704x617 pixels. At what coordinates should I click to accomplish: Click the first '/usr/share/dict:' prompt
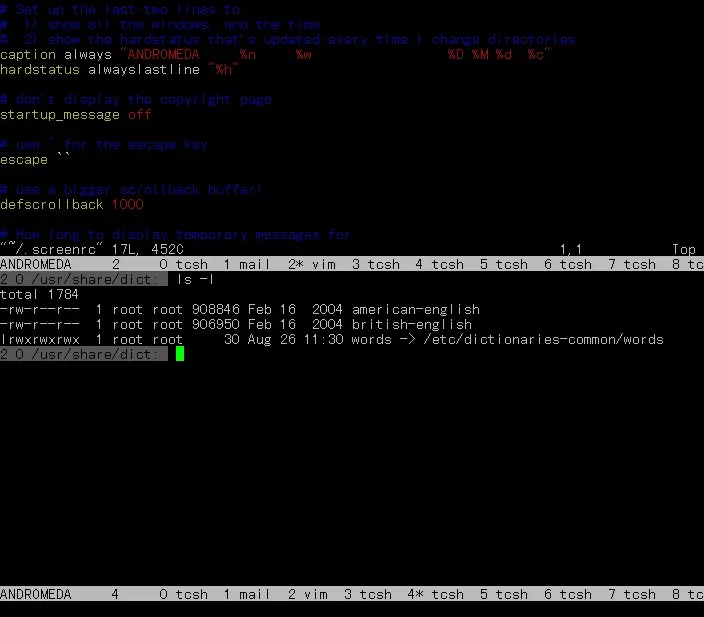coord(96,279)
